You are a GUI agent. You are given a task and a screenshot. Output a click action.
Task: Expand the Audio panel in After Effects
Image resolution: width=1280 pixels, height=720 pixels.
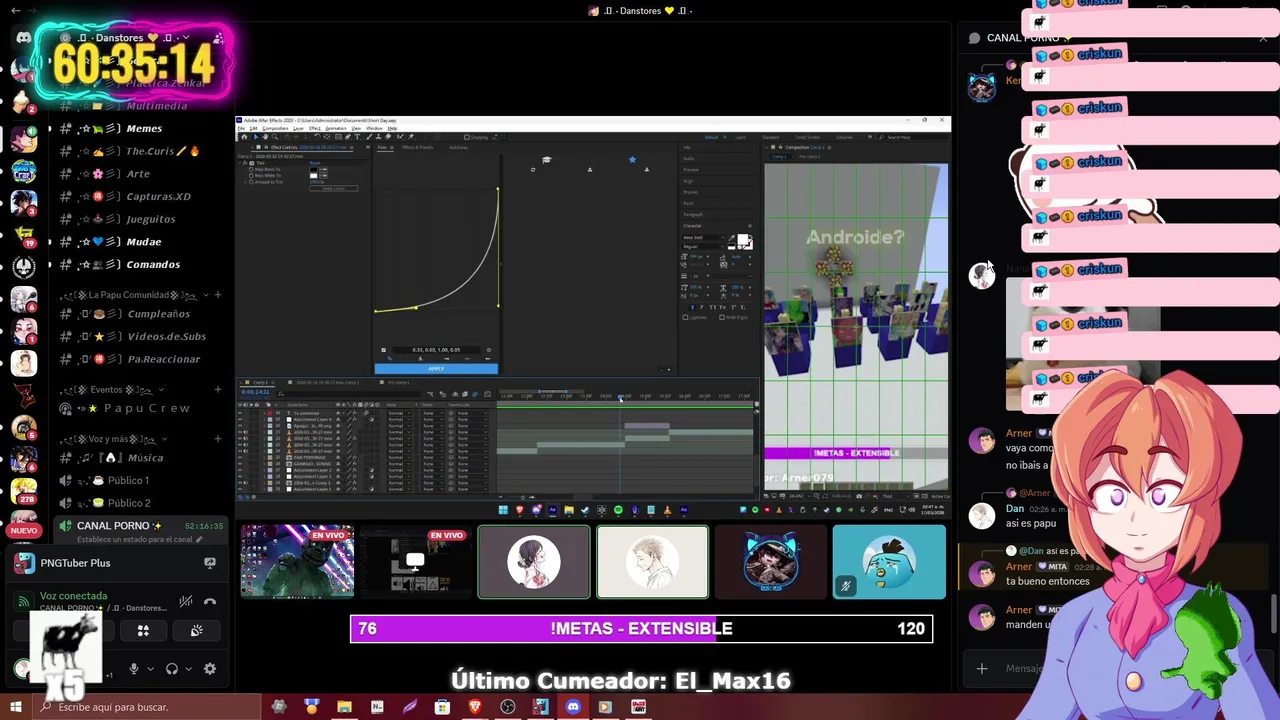689,158
